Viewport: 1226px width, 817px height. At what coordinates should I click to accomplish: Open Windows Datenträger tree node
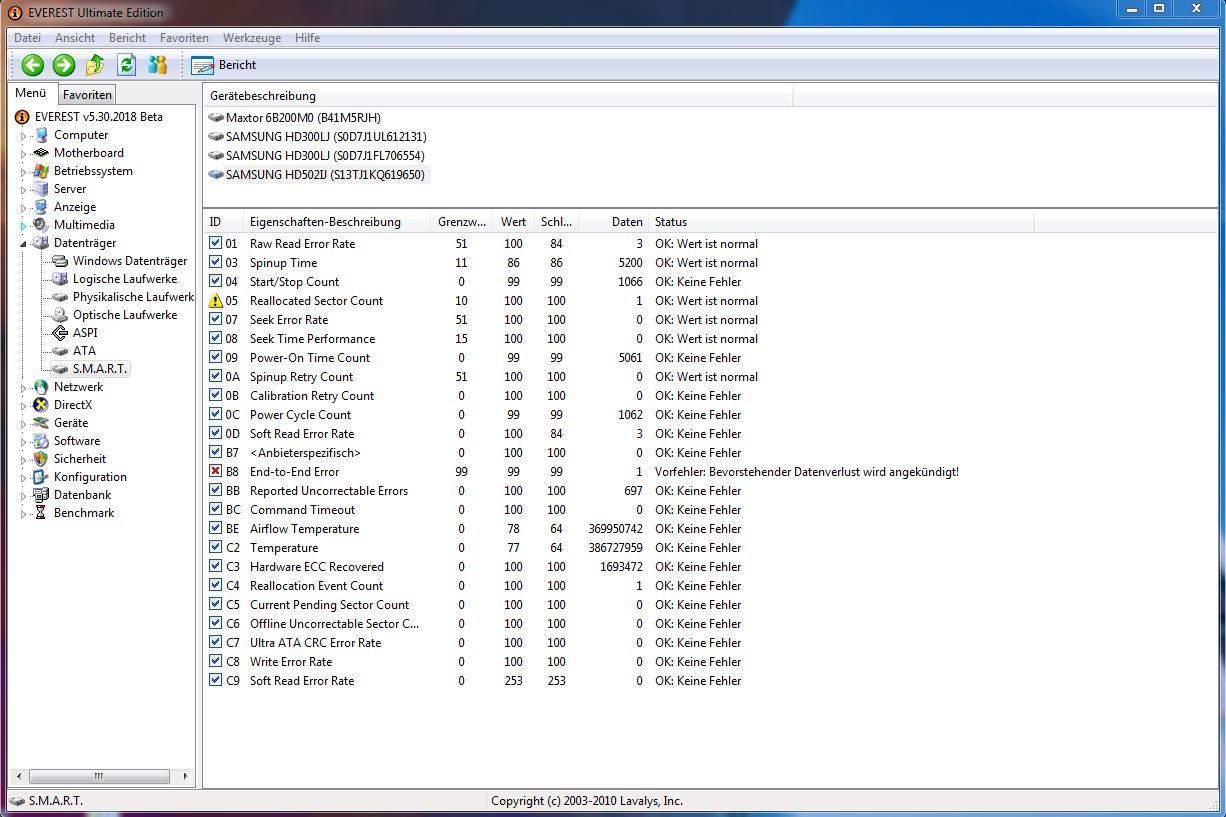(x=129, y=261)
